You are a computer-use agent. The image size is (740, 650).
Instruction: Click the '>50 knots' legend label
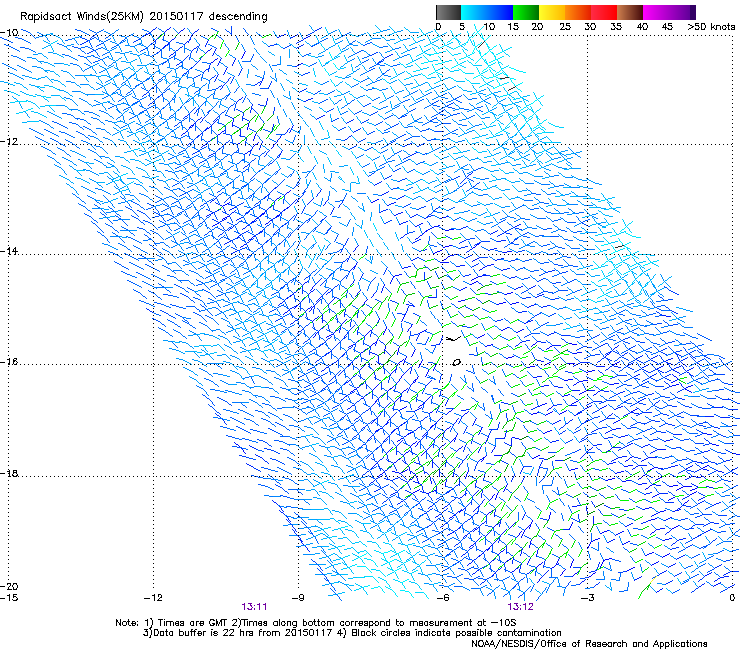pos(711,27)
